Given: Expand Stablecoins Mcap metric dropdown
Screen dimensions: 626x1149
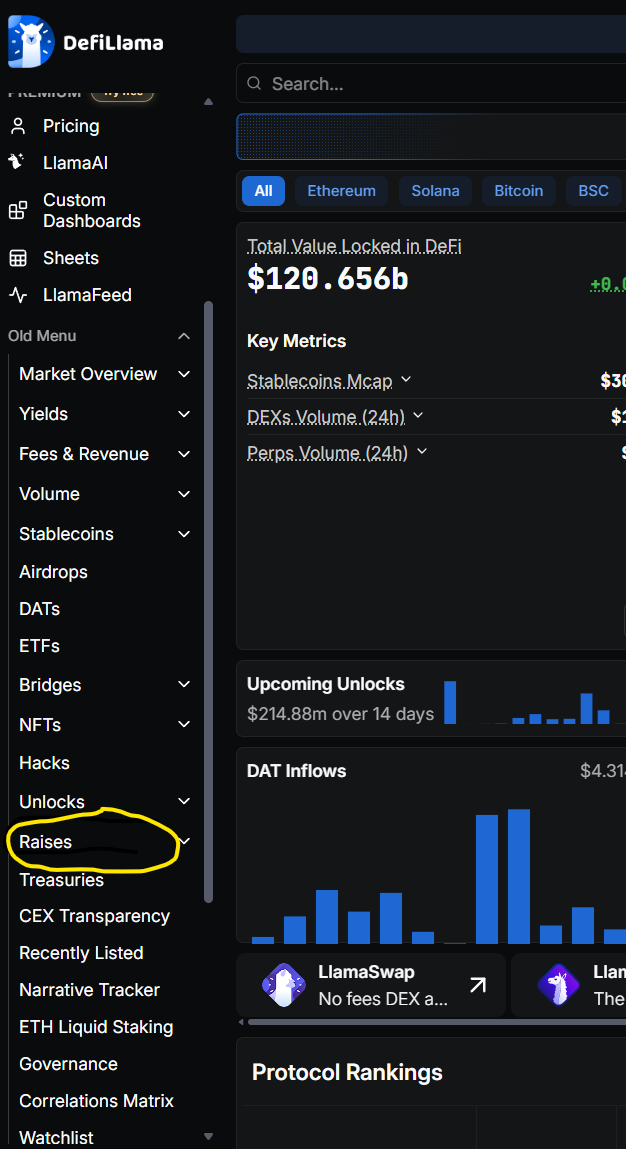Looking at the screenshot, I should tap(405, 380).
